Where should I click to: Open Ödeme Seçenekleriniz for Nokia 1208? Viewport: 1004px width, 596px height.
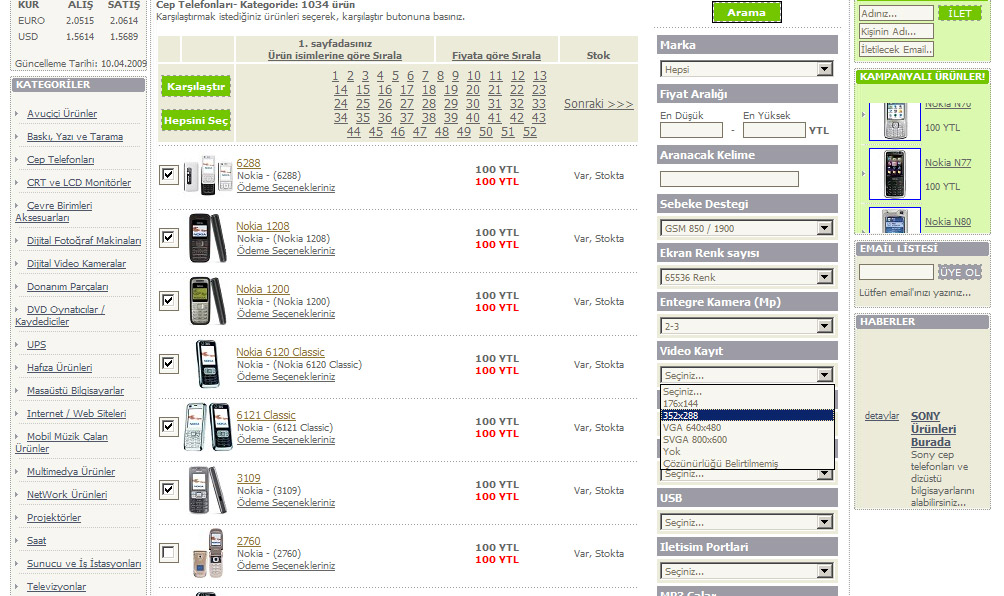pyautogui.click(x=286, y=250)
